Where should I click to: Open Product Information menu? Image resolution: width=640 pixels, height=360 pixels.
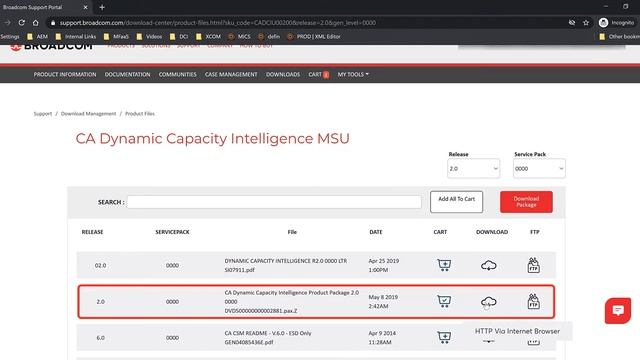tap(65, 74)
